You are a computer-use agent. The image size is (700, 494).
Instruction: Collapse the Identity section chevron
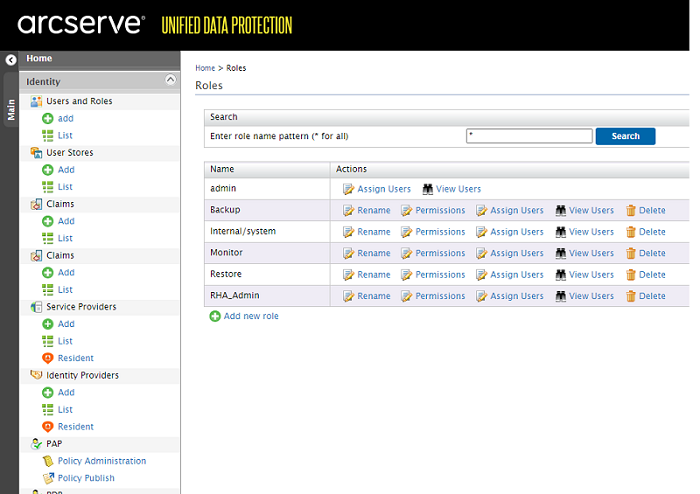(x=171, y=79)
